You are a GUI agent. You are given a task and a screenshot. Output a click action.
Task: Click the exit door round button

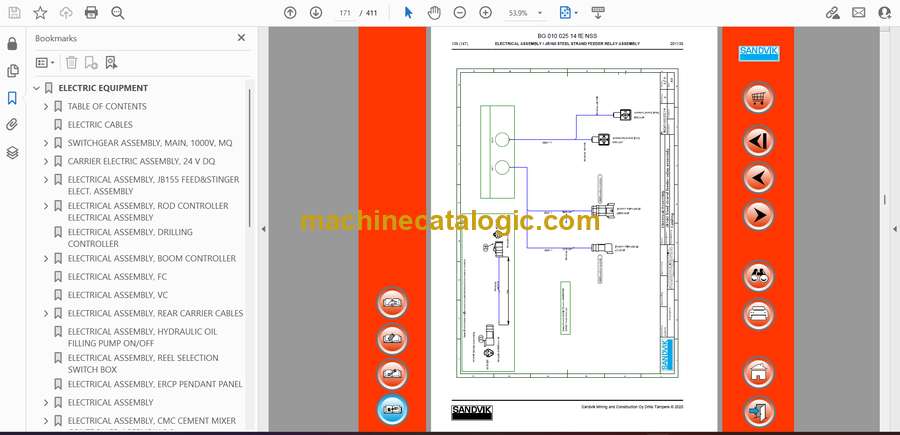(x=758, y=411)
